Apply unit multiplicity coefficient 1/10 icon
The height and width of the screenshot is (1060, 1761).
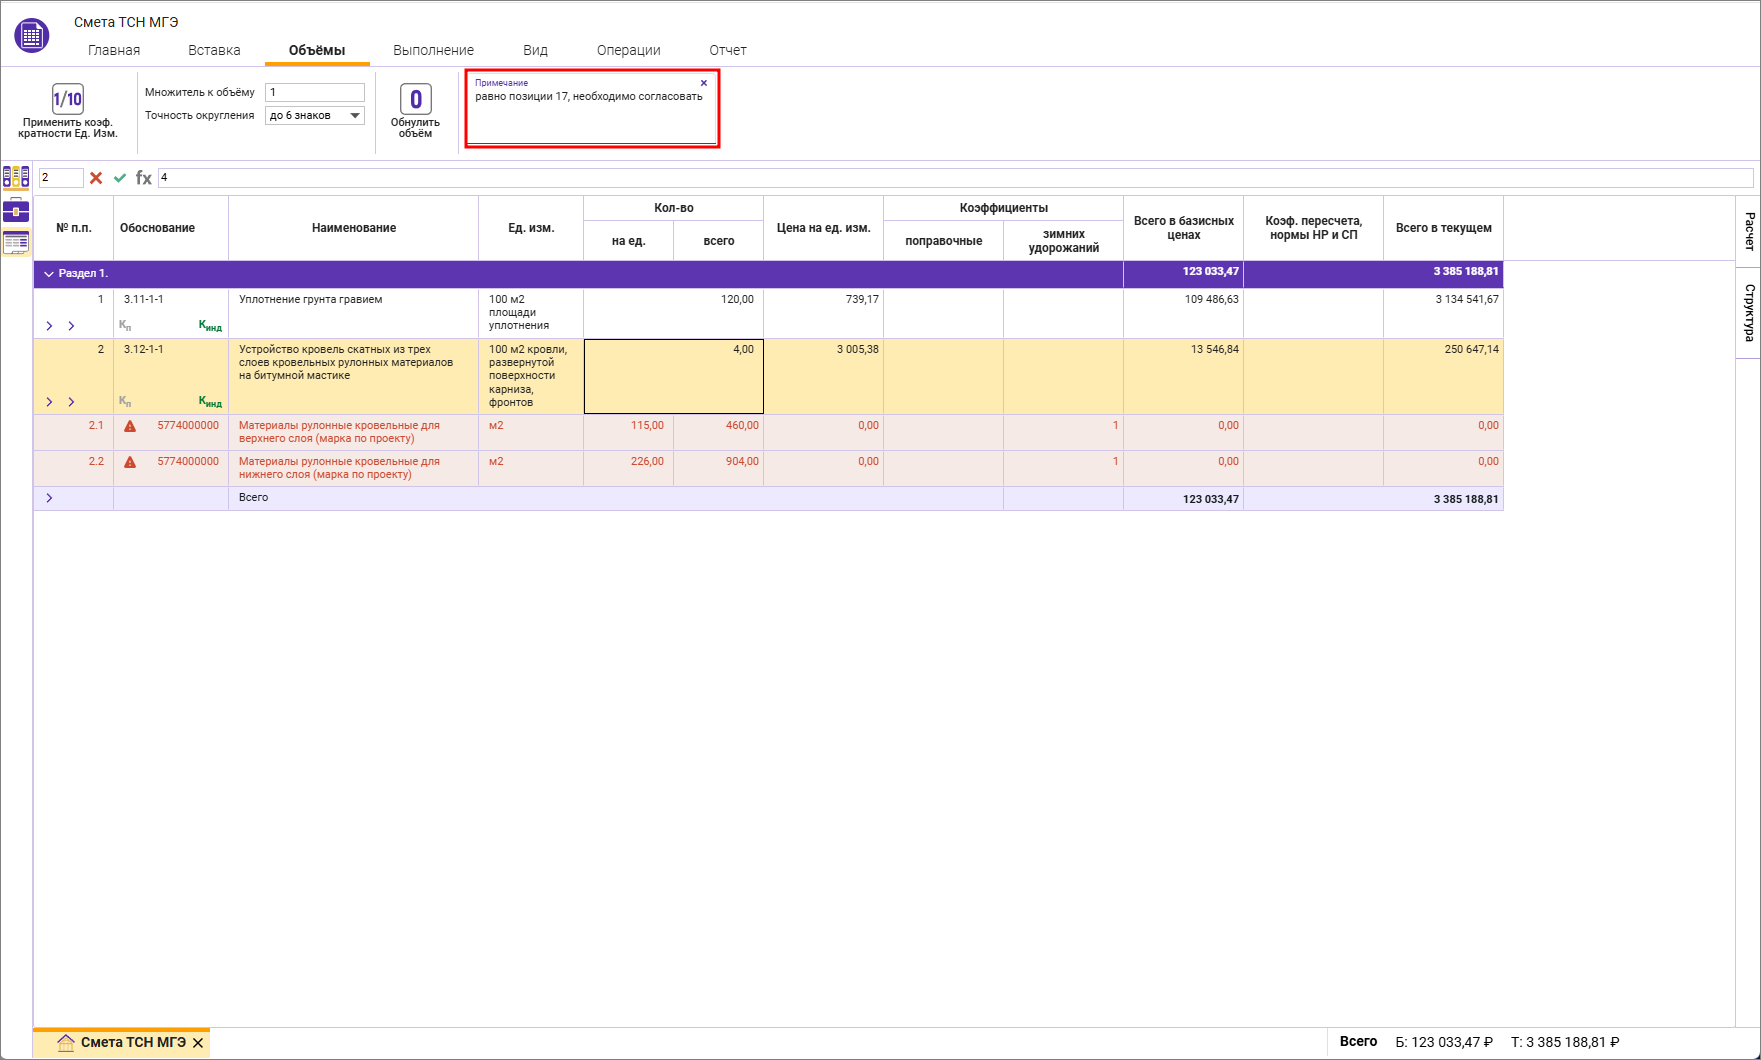(x=67, y=99)
